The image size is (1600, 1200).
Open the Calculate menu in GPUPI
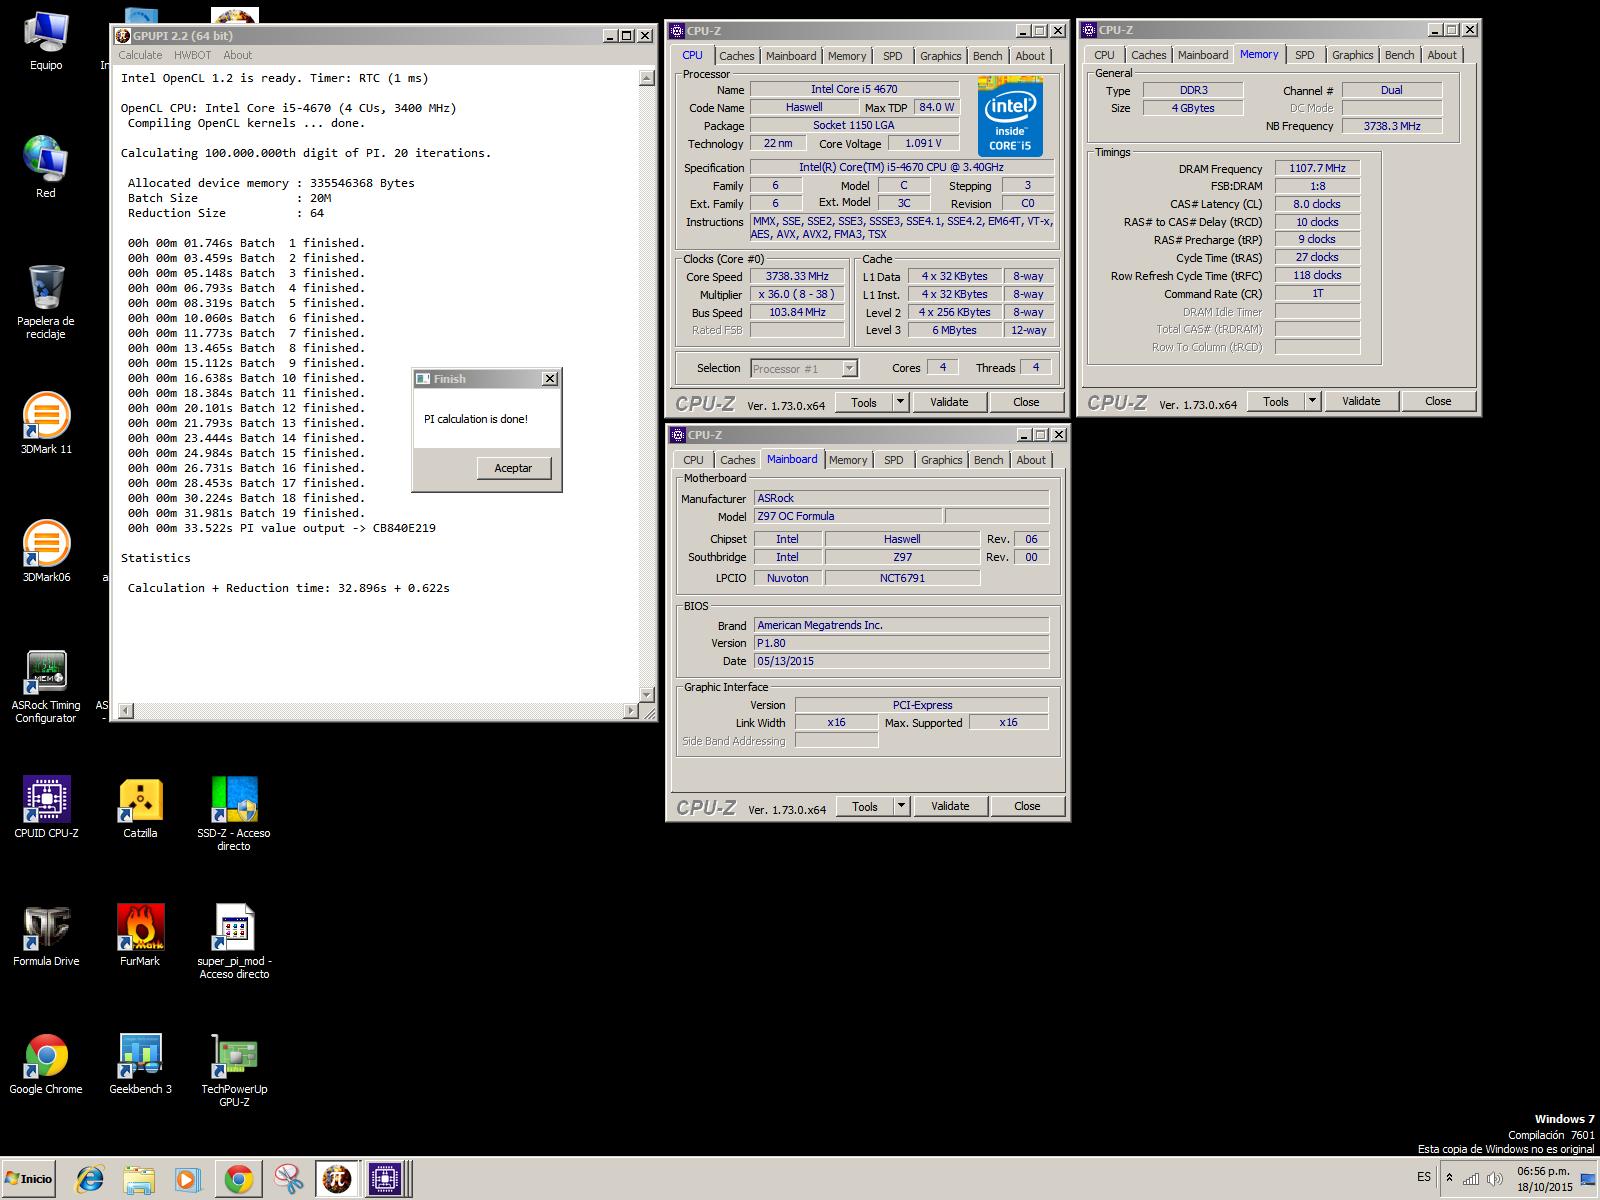coord(140,55)
